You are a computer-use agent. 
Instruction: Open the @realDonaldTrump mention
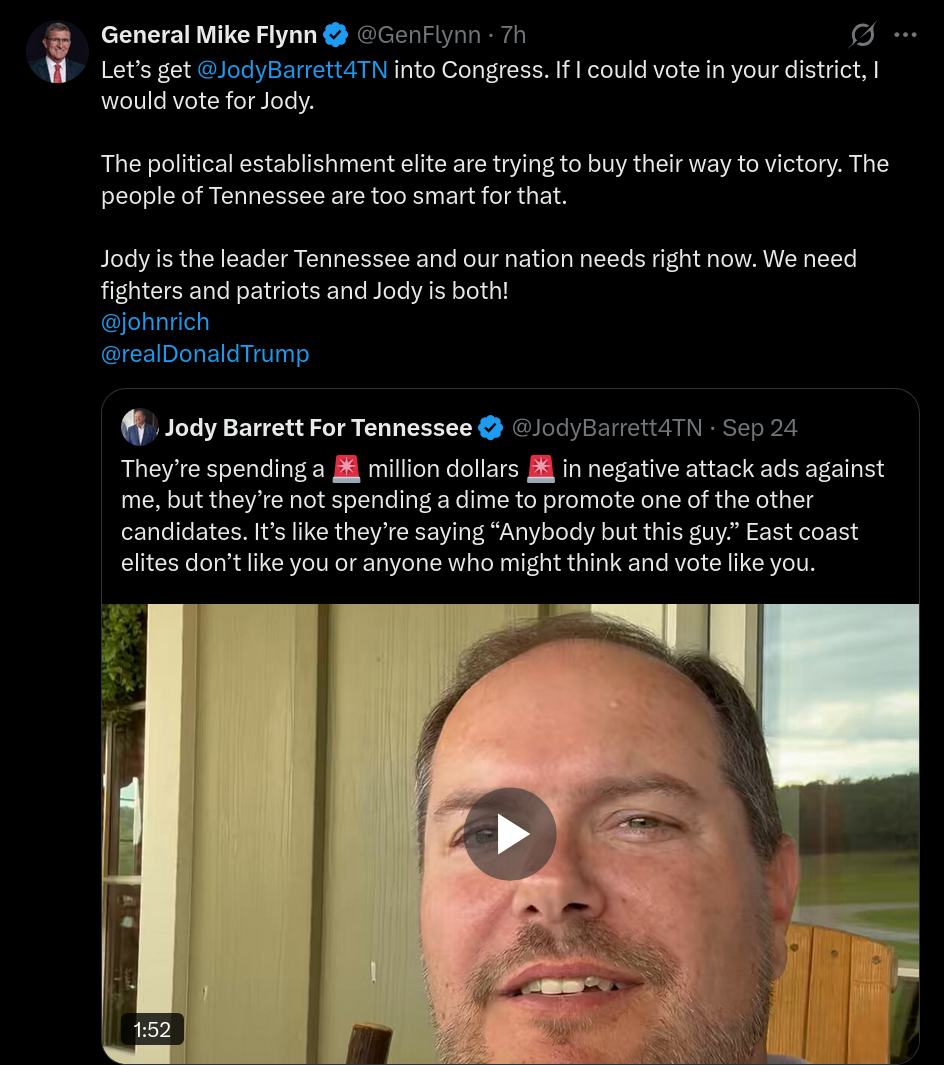click(x=205, y=353)
